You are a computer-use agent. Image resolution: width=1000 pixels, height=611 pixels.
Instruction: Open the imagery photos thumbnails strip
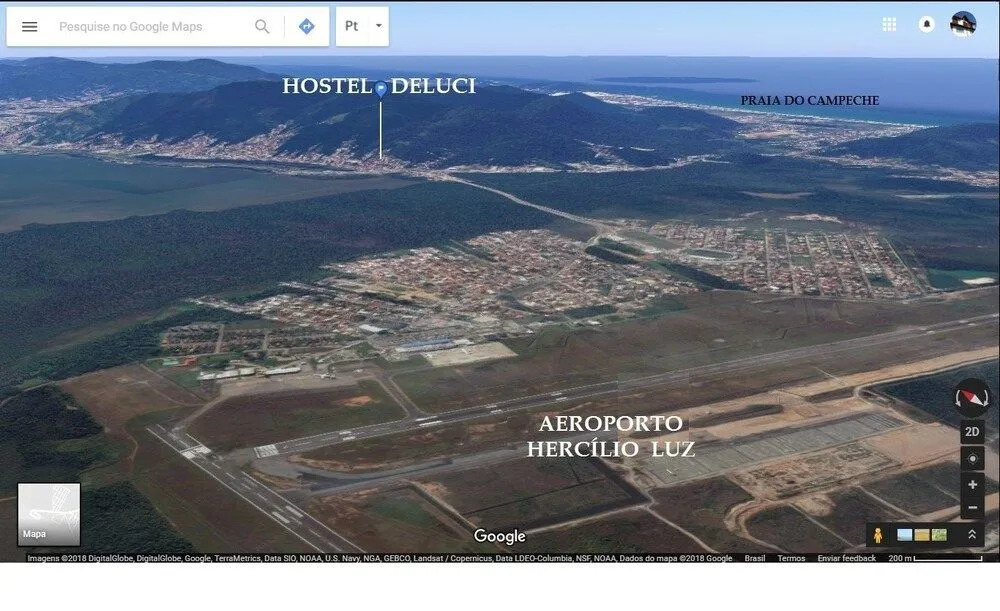point(922,535)
